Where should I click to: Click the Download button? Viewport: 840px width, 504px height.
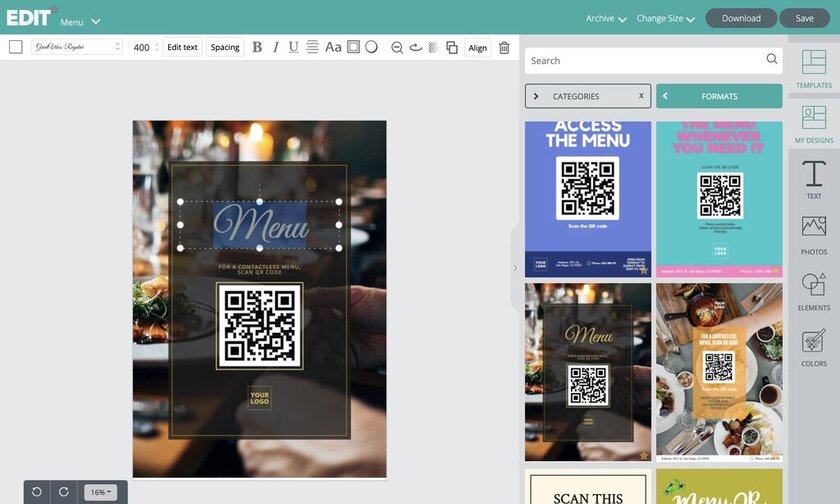(x=741, y=18)
